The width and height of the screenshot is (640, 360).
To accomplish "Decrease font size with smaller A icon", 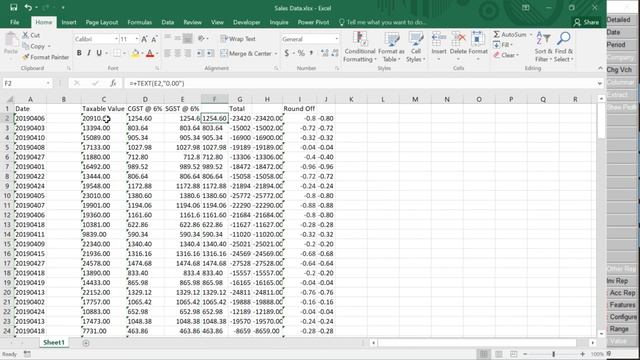I will click(x=154, y=39).
